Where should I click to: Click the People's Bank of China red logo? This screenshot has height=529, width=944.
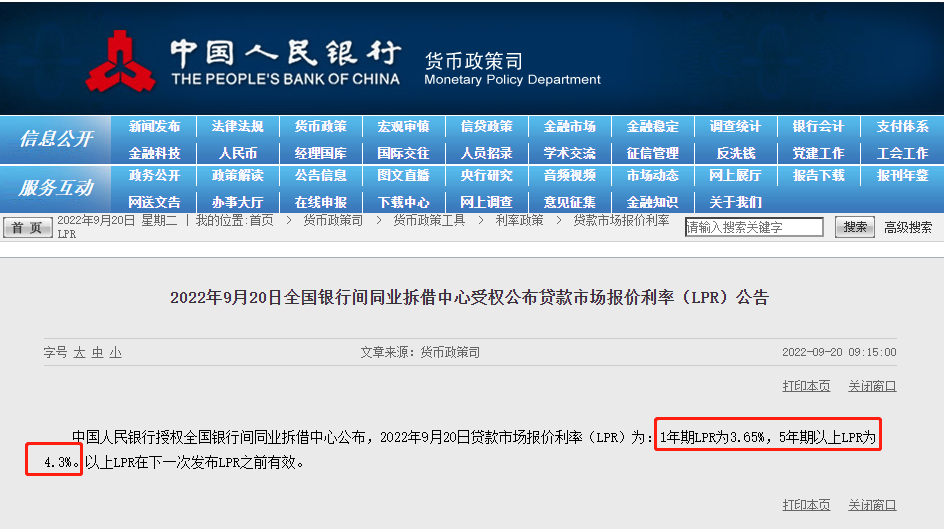point(120,61)
